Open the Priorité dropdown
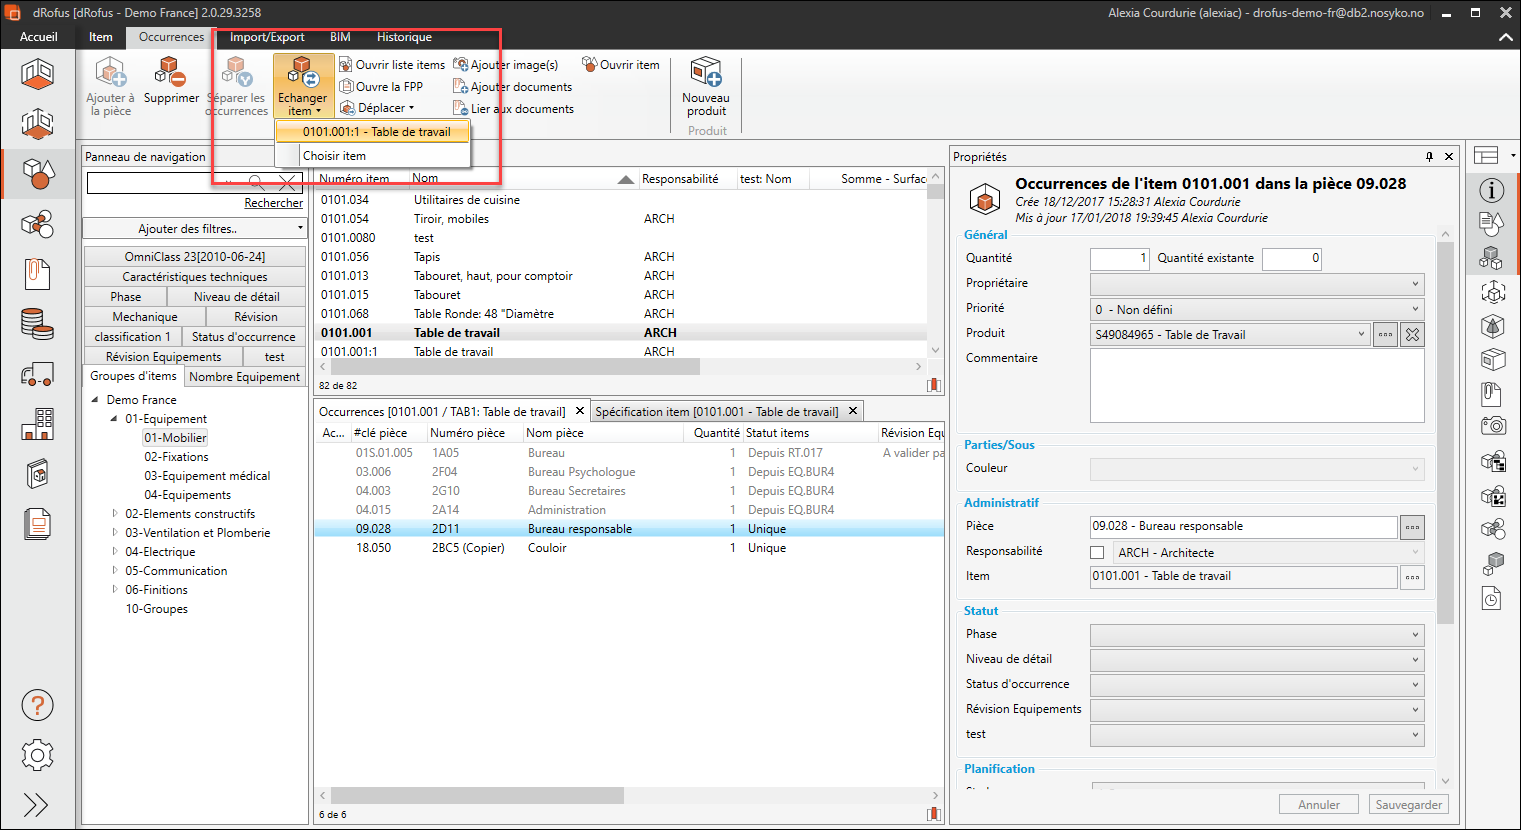The width and height of the screenshot is (1521, 830). pos(1256,310)
